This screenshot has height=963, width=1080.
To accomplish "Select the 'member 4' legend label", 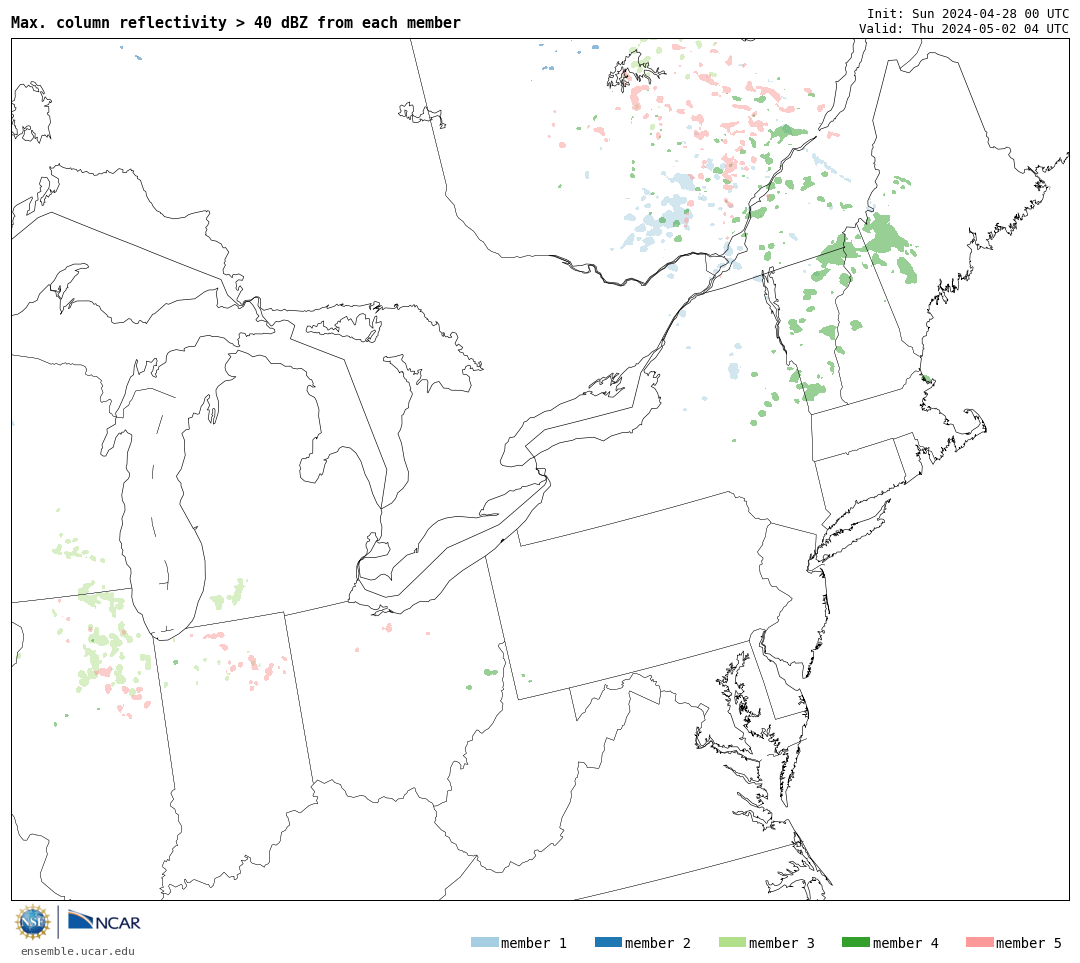I will [905, 943].
